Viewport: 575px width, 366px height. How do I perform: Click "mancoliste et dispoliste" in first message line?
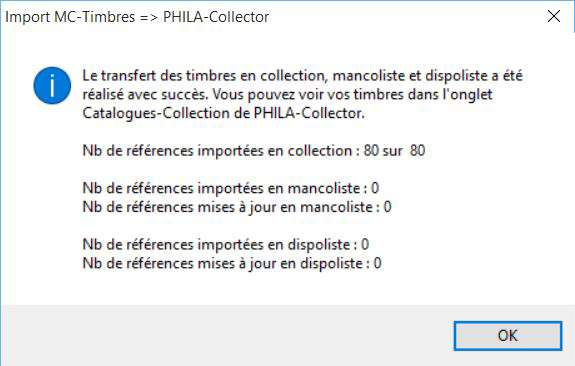coord(411,76)
